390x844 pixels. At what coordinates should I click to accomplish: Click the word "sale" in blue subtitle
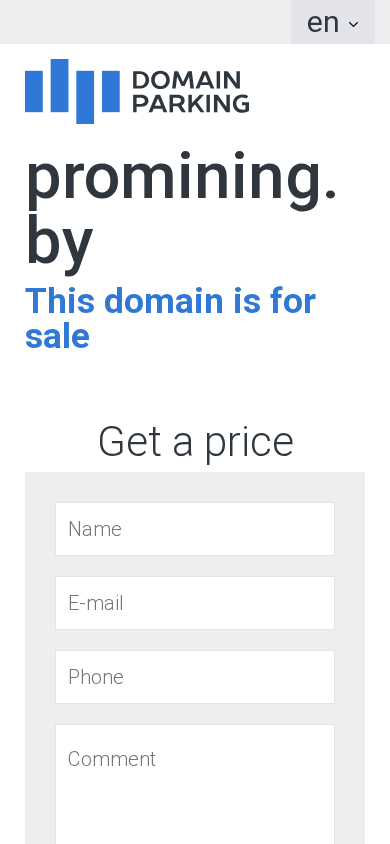[57, 336]
